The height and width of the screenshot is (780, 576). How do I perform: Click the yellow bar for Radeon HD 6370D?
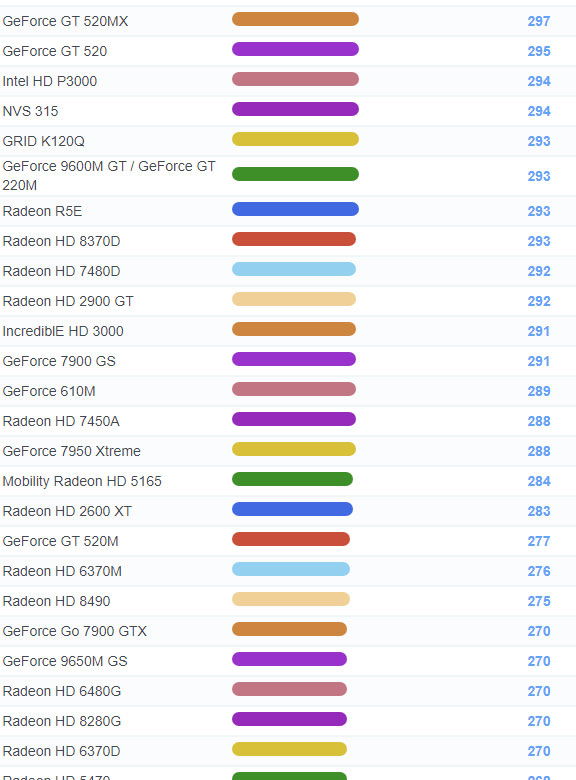pyautogui.click(x=289, y=749)
